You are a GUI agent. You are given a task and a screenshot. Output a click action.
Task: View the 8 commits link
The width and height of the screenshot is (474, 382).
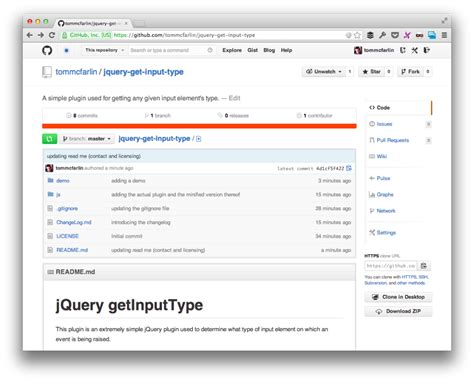[82, 116]
